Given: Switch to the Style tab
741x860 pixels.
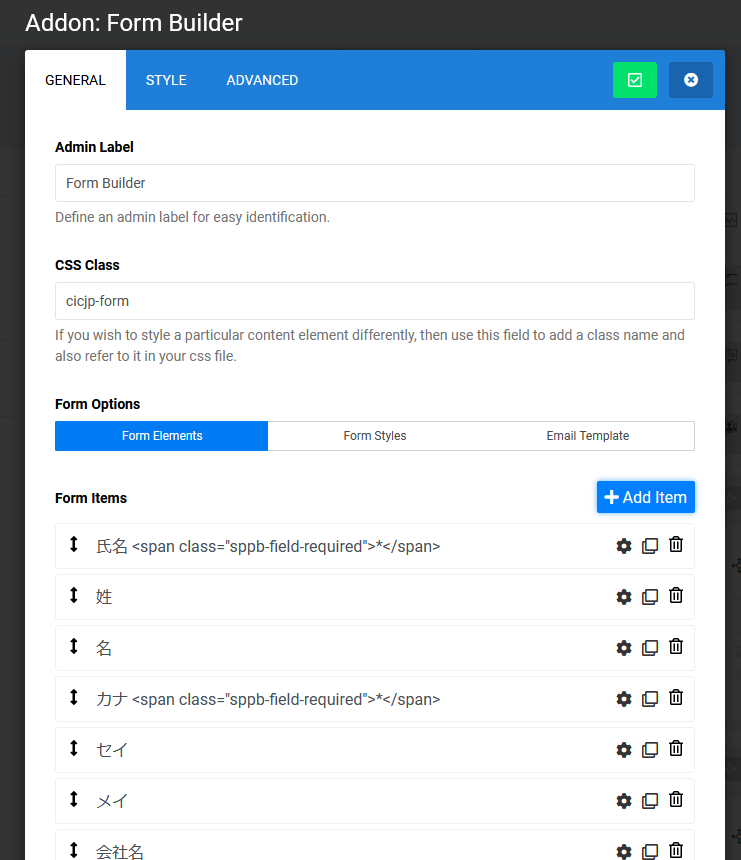Looking at the screenshot, I should pyautogui.click(x=166, y=80).
